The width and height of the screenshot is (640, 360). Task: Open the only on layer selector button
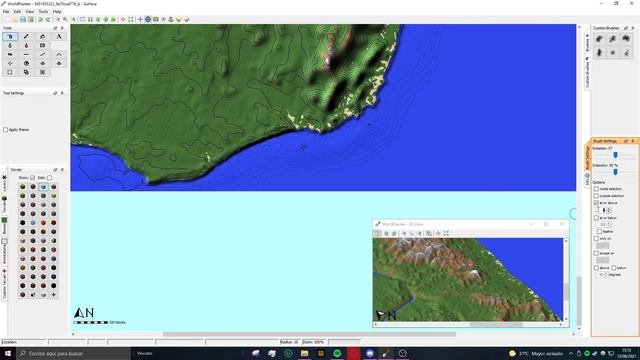pos(602,245)
